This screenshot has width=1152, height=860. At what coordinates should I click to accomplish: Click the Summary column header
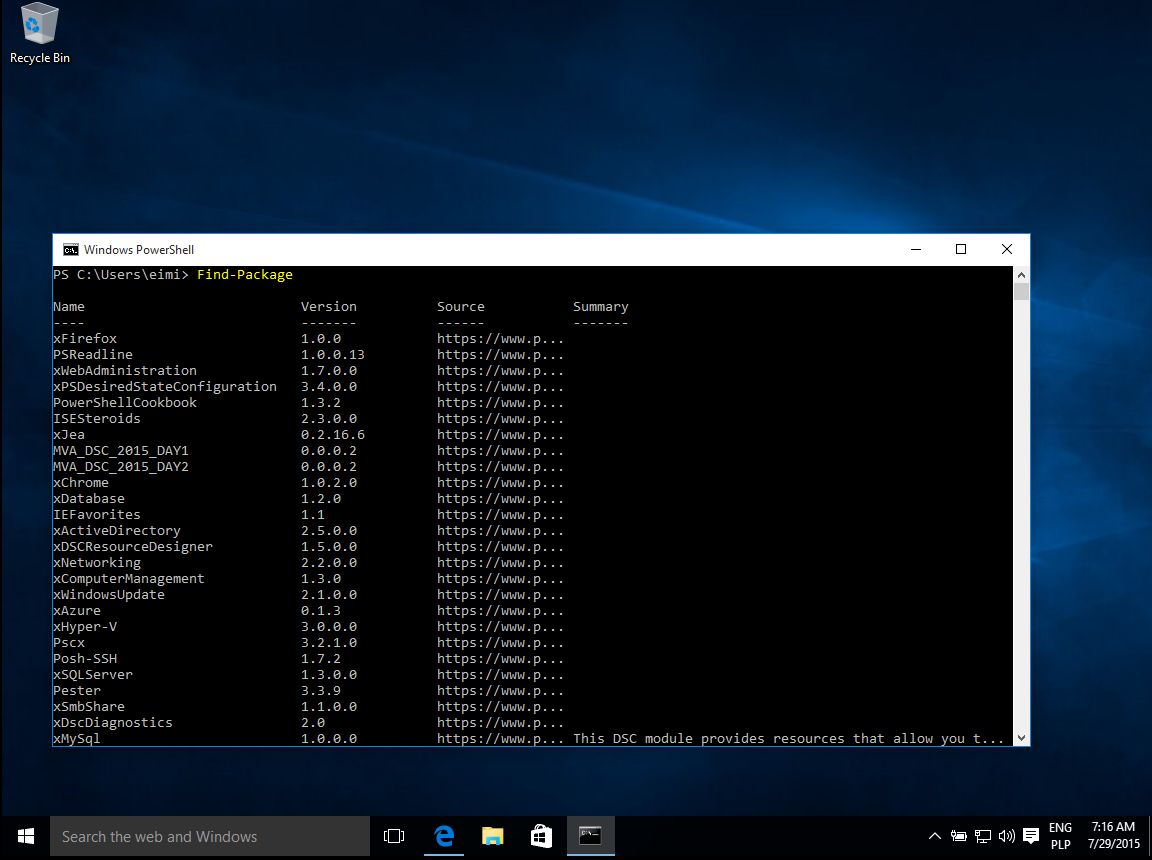click(x=601, y=307)
